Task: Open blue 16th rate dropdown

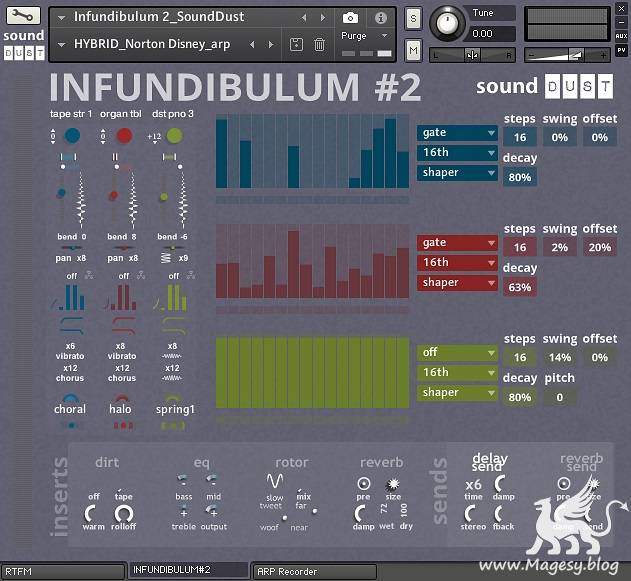Action: [457, 152]
